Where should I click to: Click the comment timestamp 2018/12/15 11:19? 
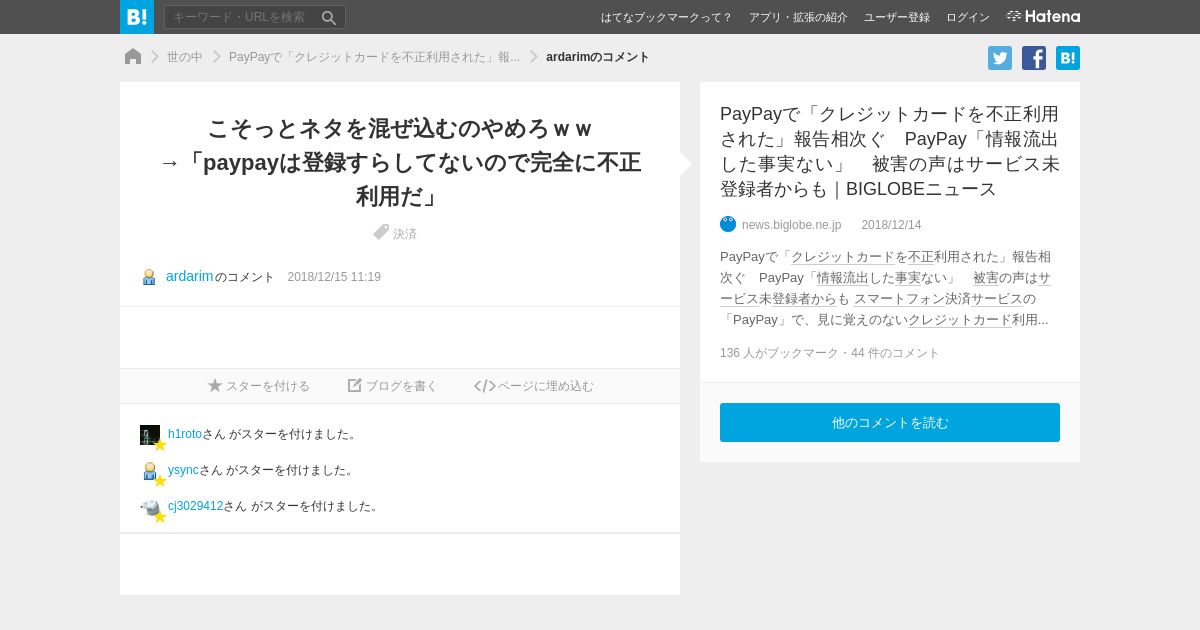point(334,277)
